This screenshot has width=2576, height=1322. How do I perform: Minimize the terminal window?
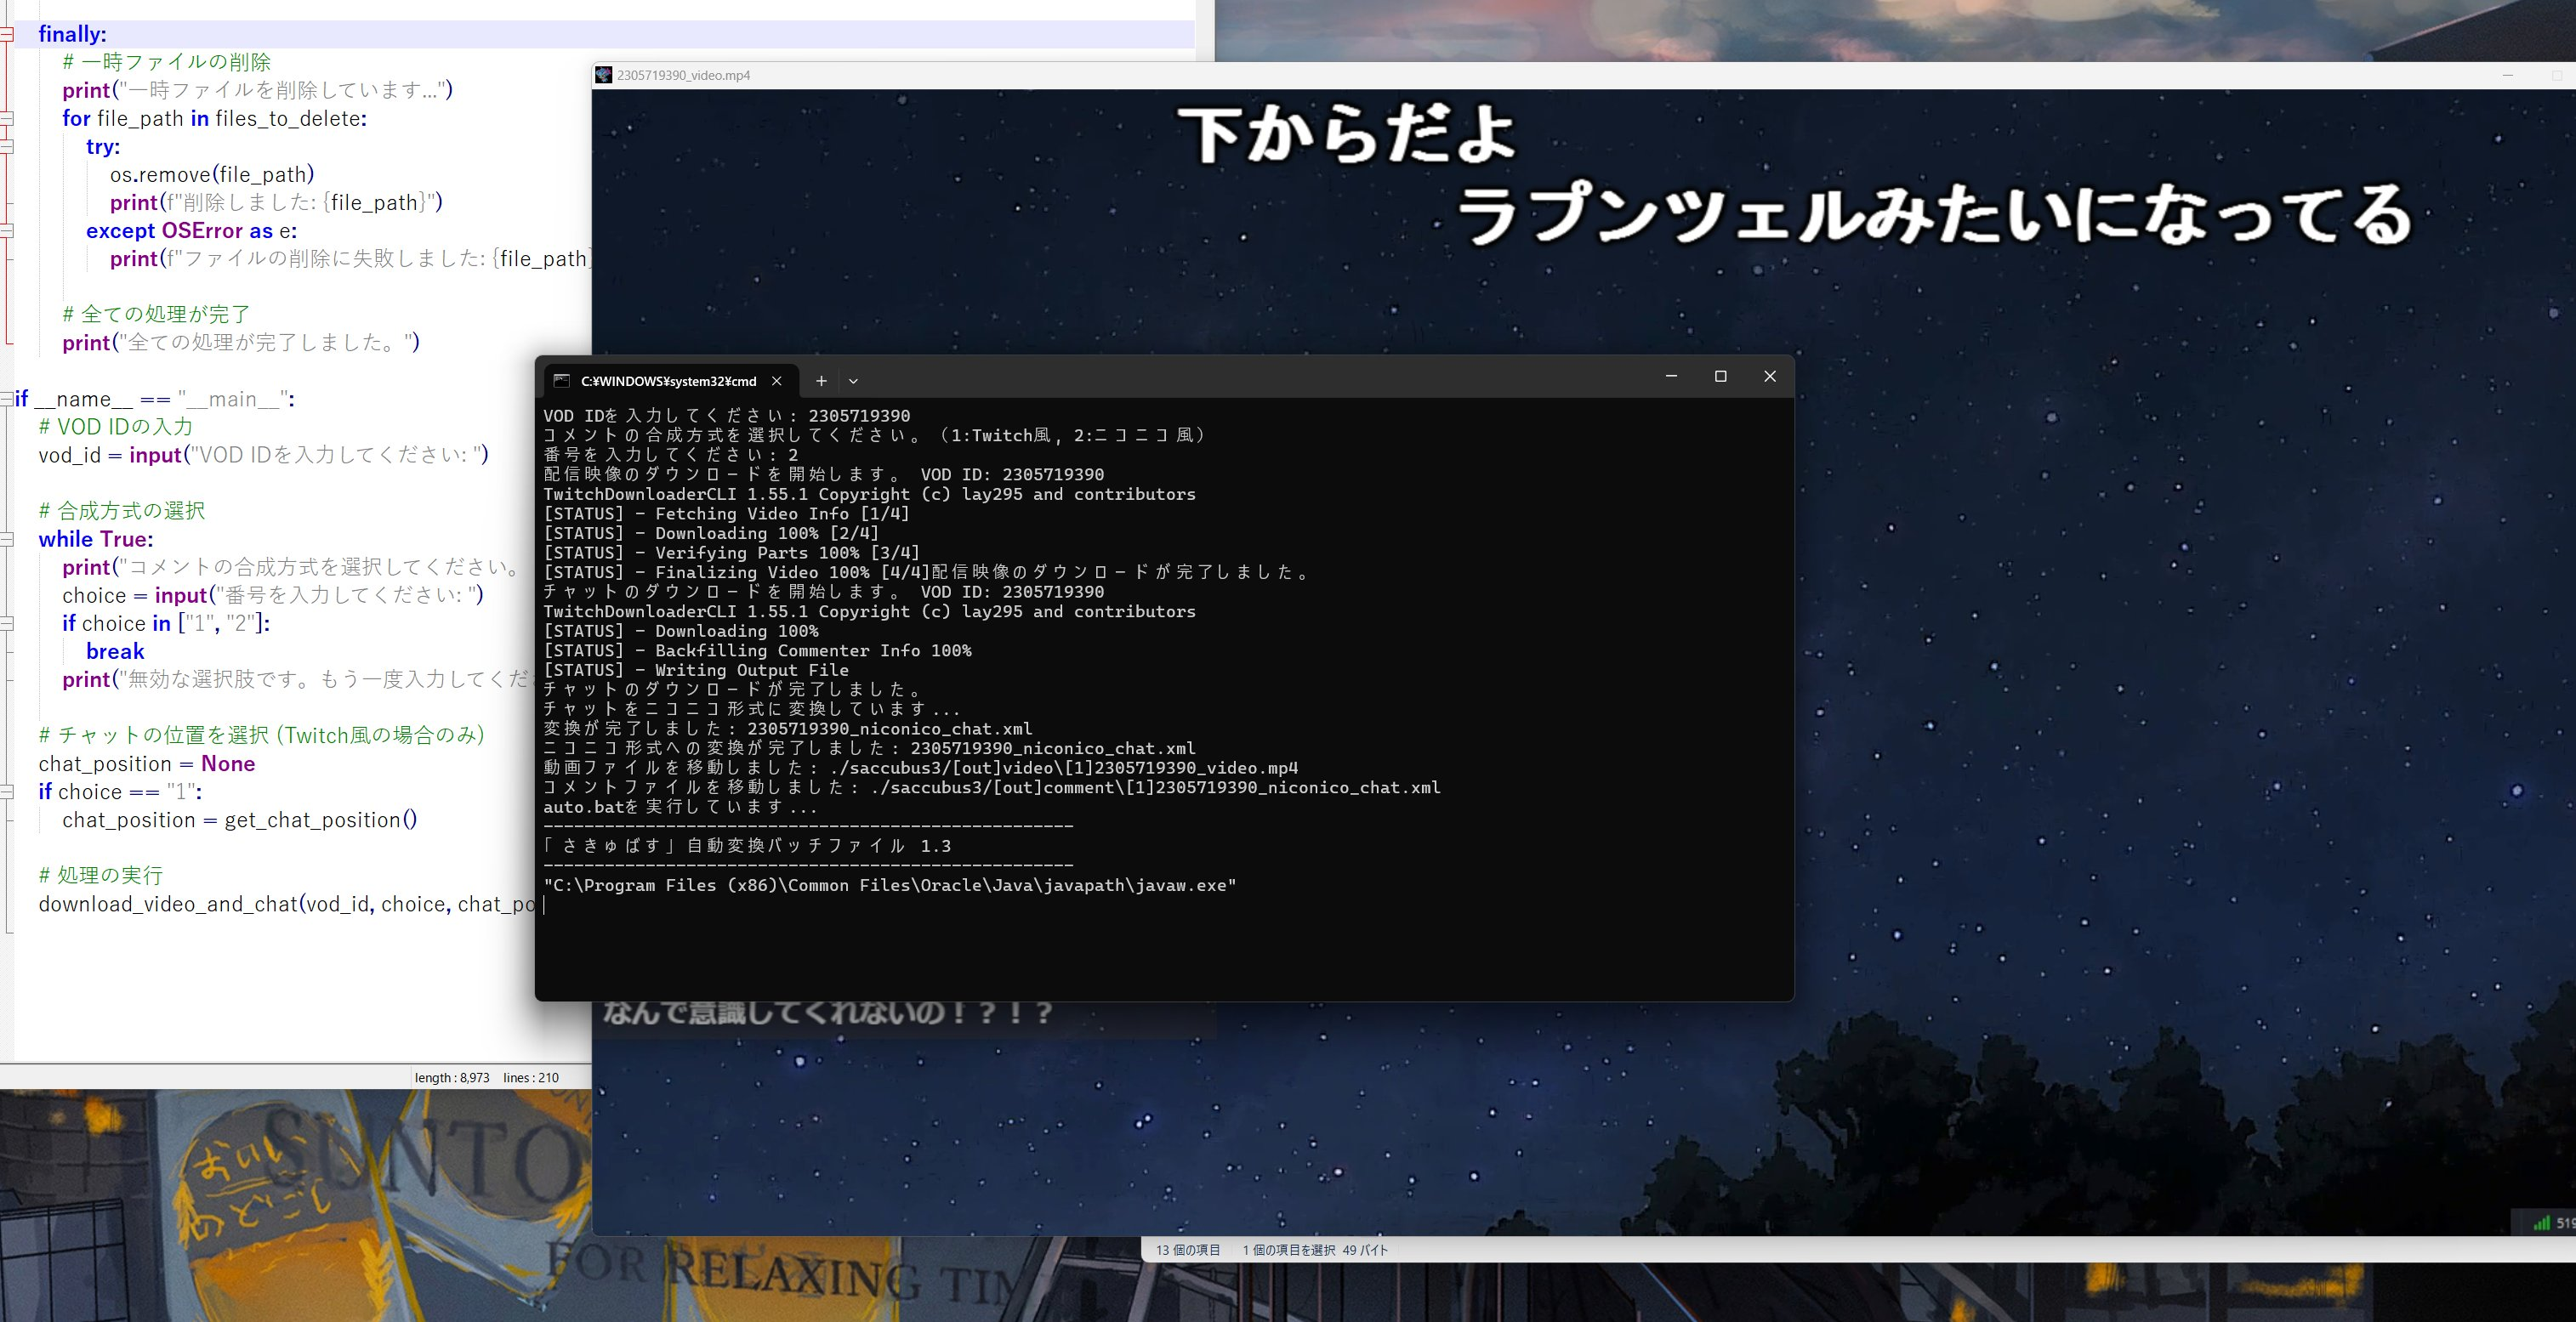pyautogui.click(x=1671, y=376)
